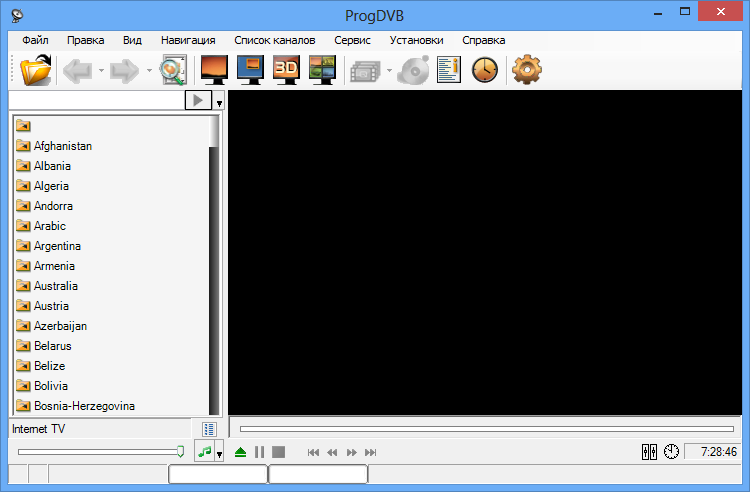Click the black video display area
Viewport: 750px width, 492px height.
(x=485, y=252)
